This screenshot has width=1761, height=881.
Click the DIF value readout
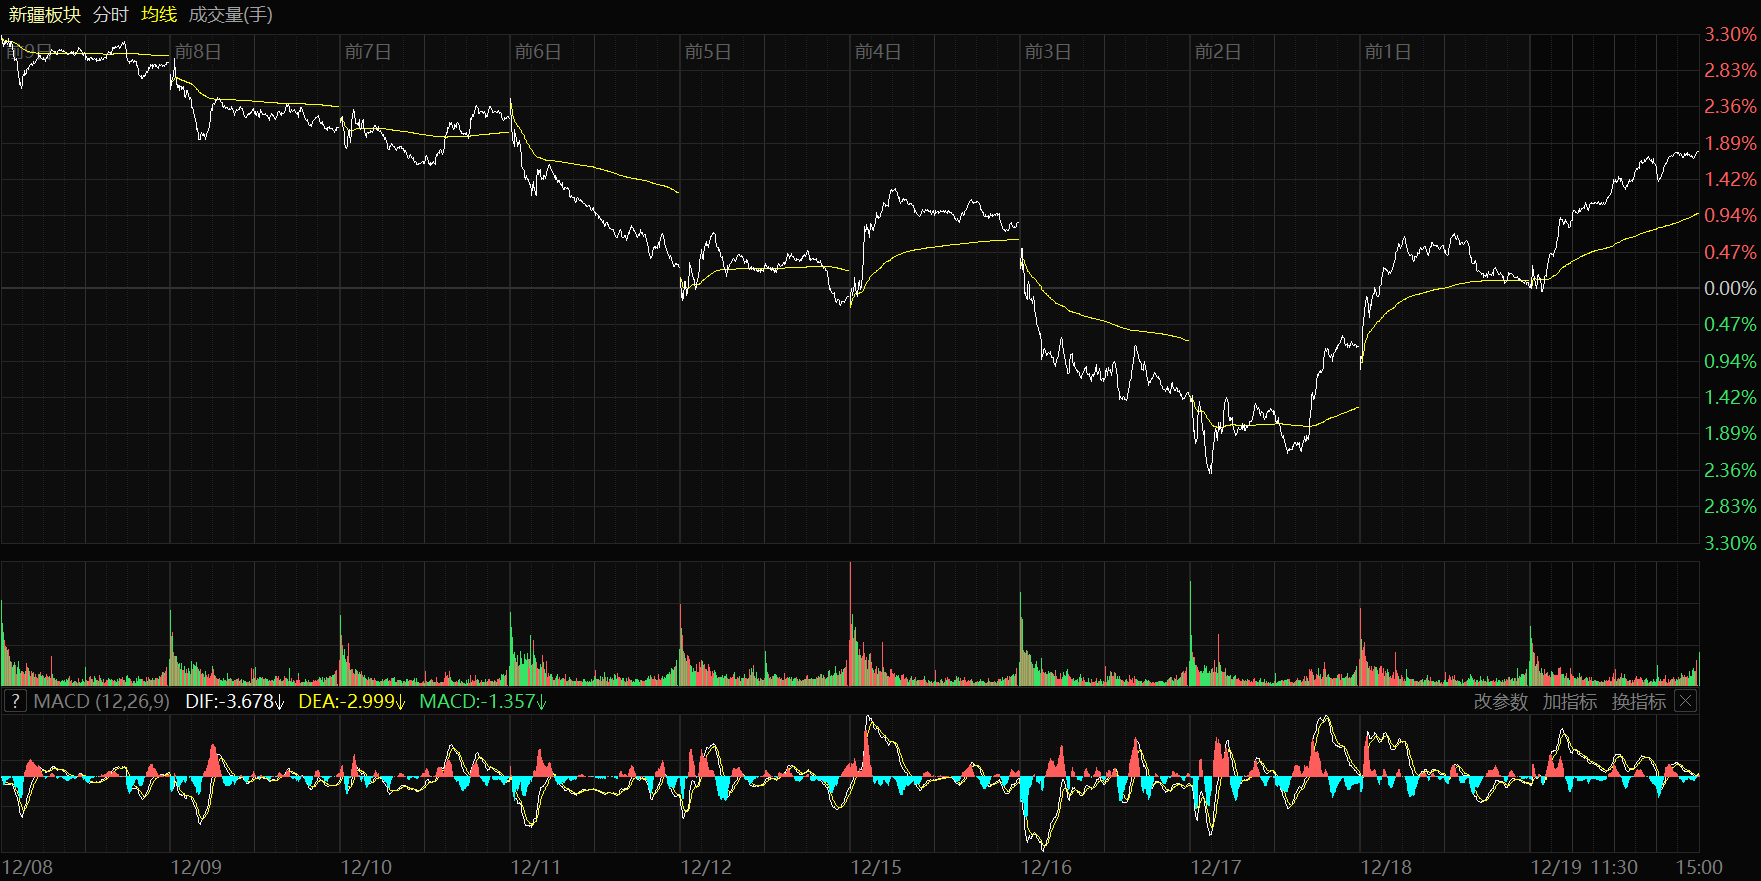235,702
